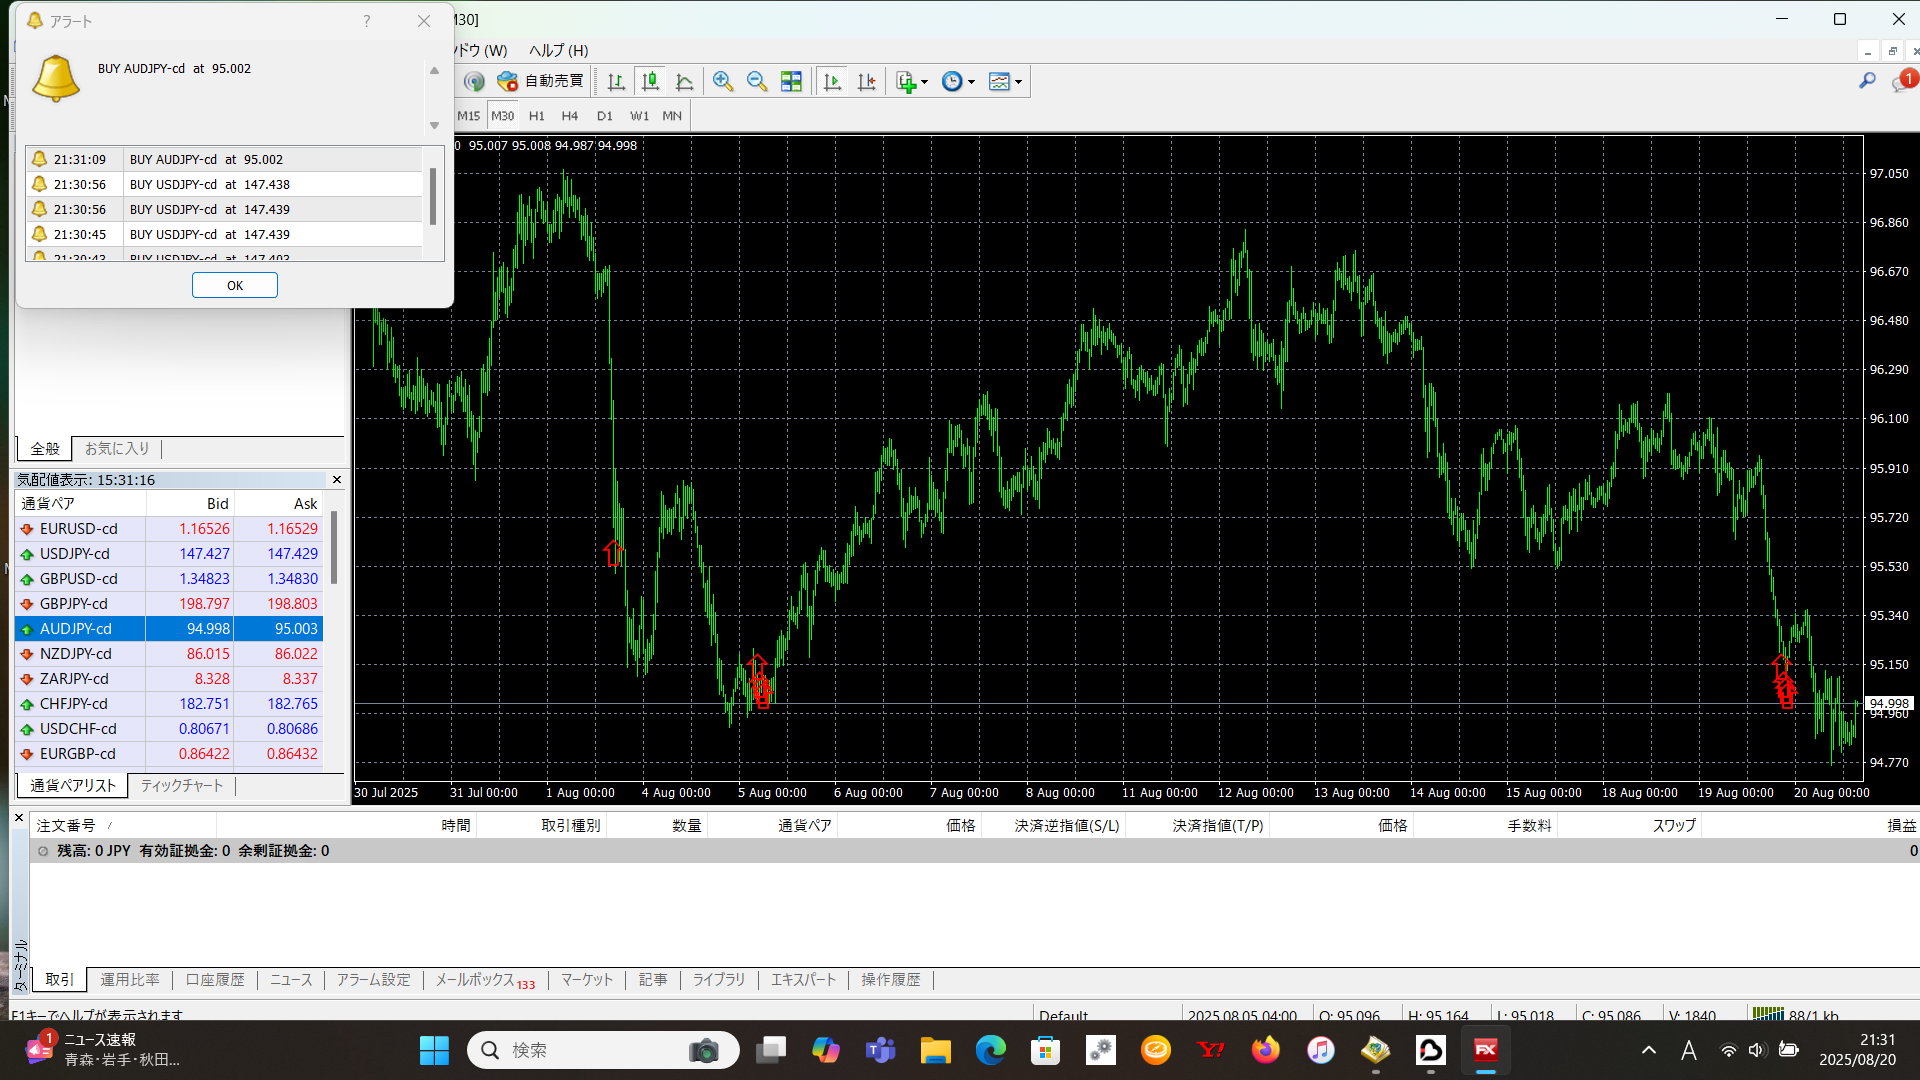Open the search magnifier in toolbar
The height and width of the screenshot is (1080, 1920).
tap(1867, 81)
